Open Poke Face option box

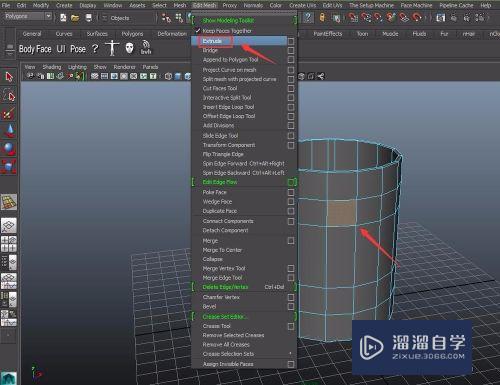(x=291, y=192)
